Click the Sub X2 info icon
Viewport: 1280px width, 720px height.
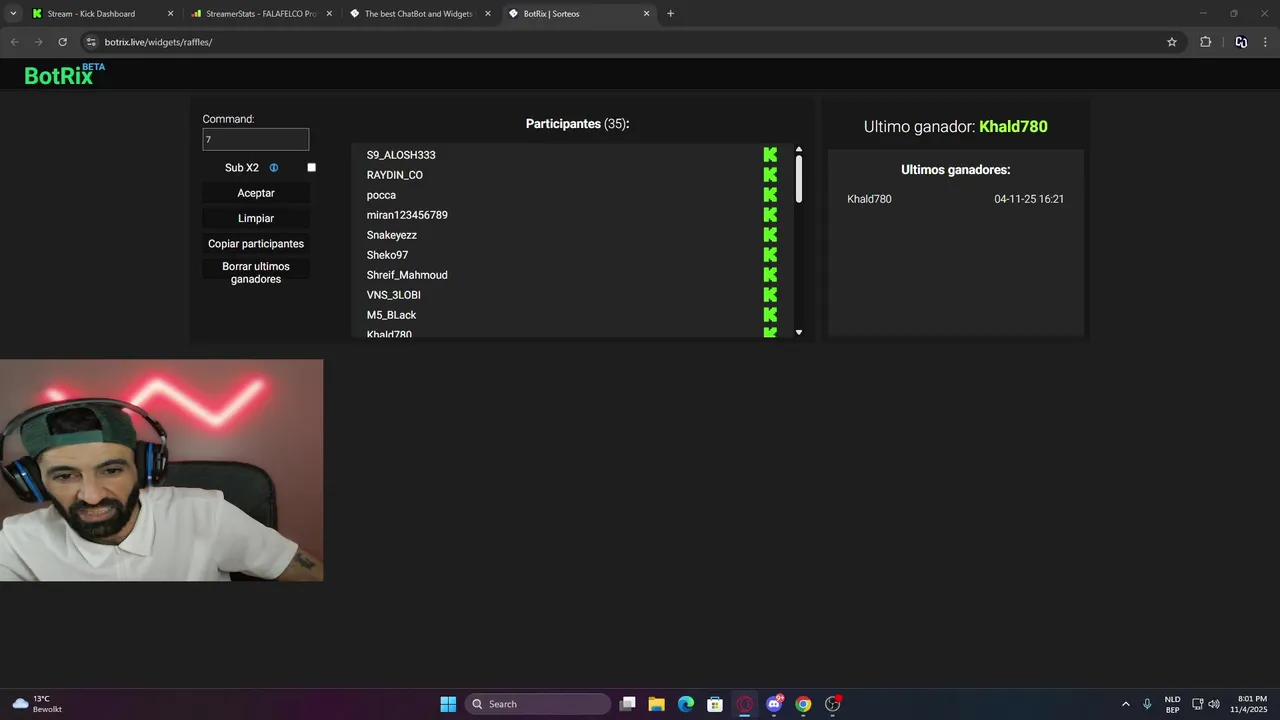(x=274, y=168)
